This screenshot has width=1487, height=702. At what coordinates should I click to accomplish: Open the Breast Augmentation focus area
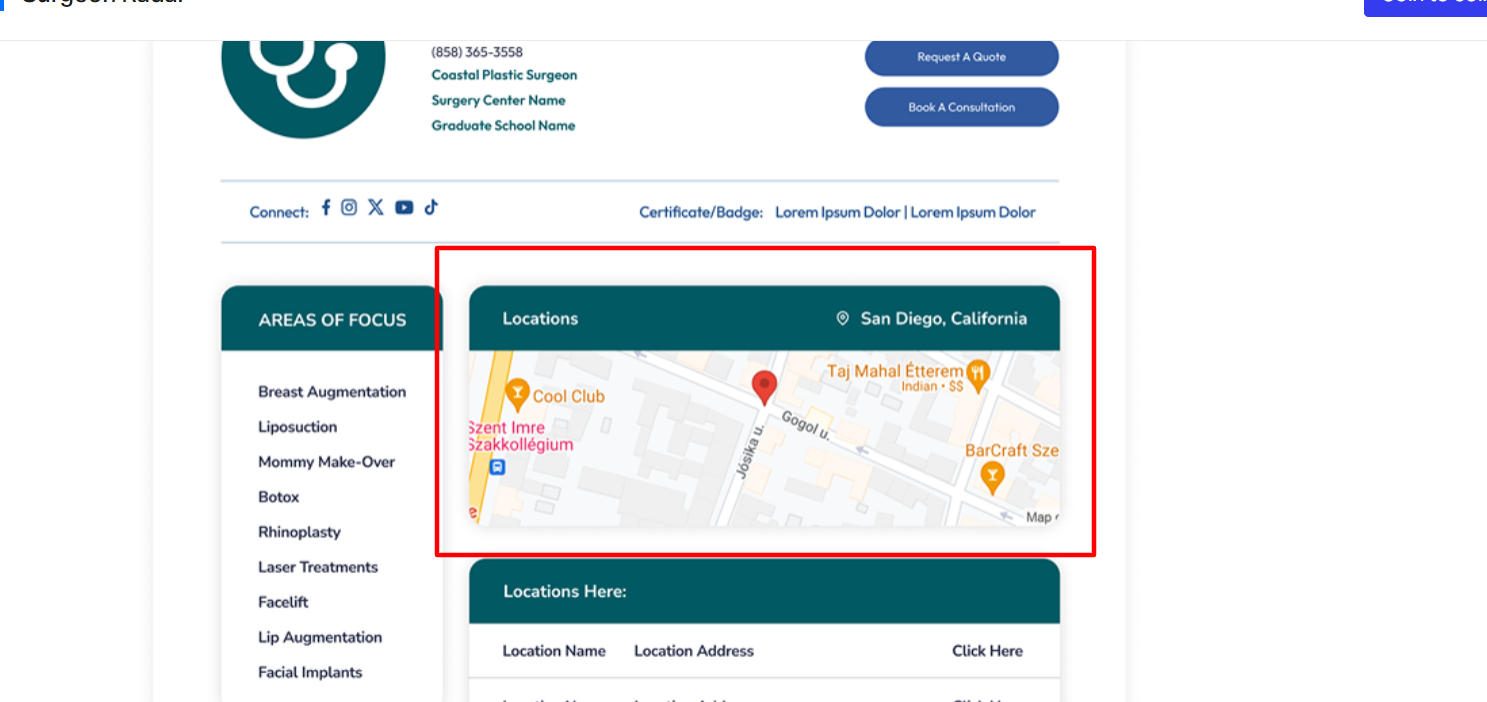click(332, 392)
